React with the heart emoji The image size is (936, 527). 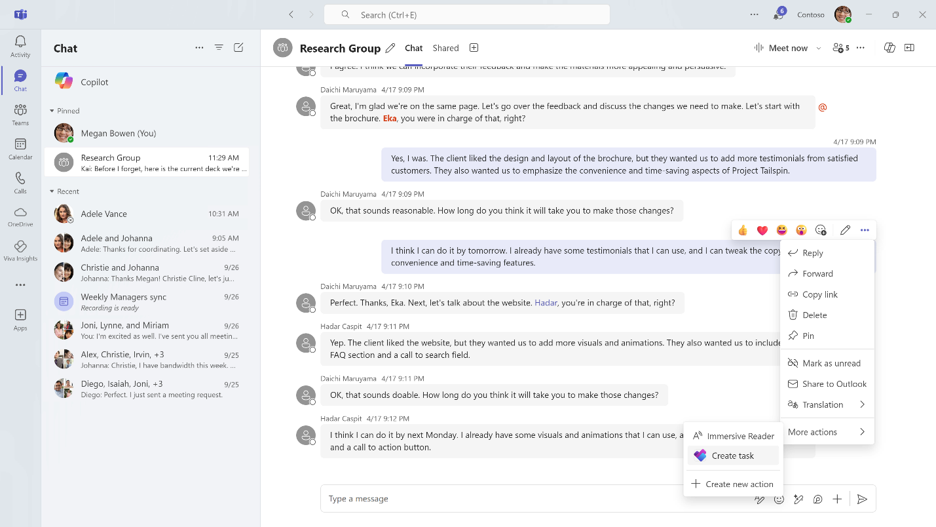[762, 231]
